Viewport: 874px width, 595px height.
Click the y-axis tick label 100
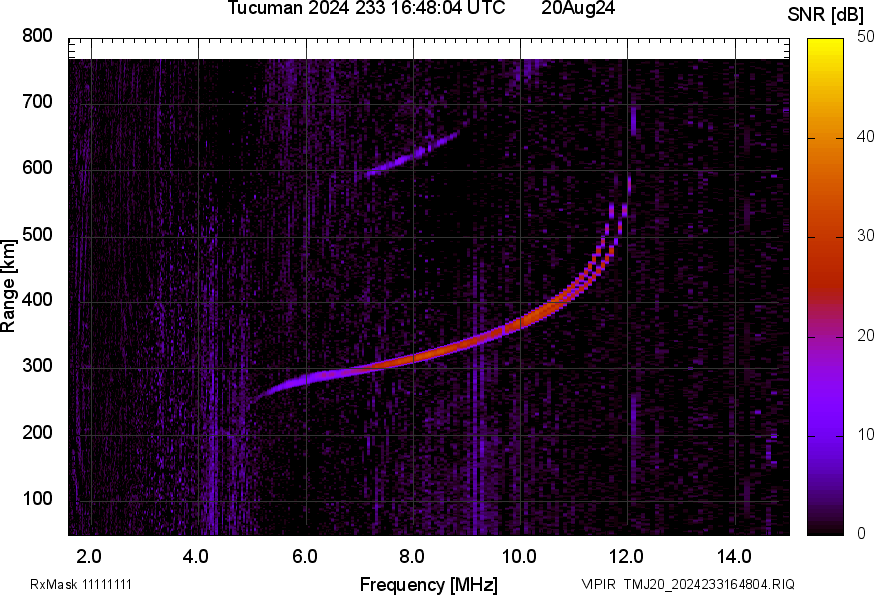pos(37,498)
